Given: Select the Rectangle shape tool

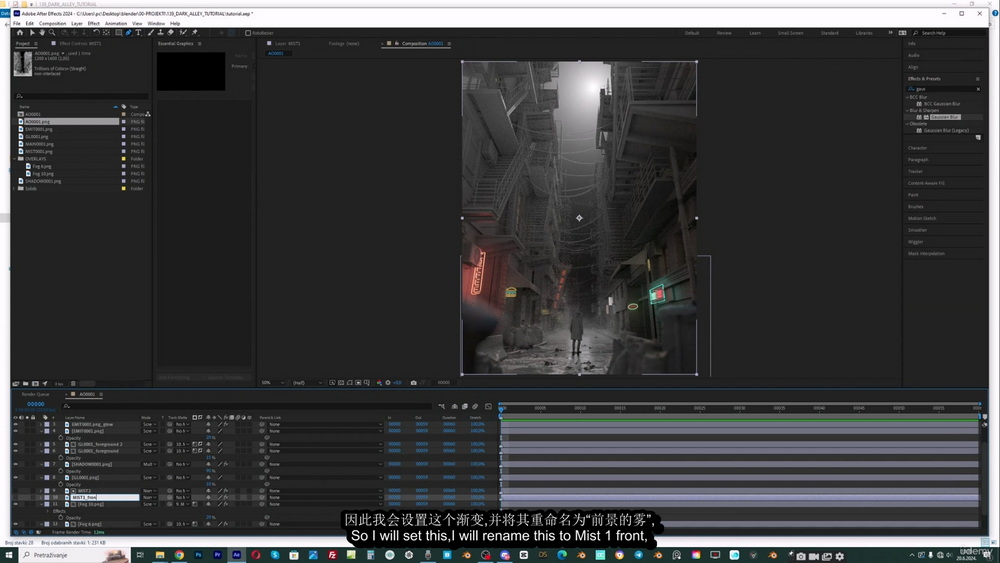Looking at the screenshot, I should pos(119,33).
